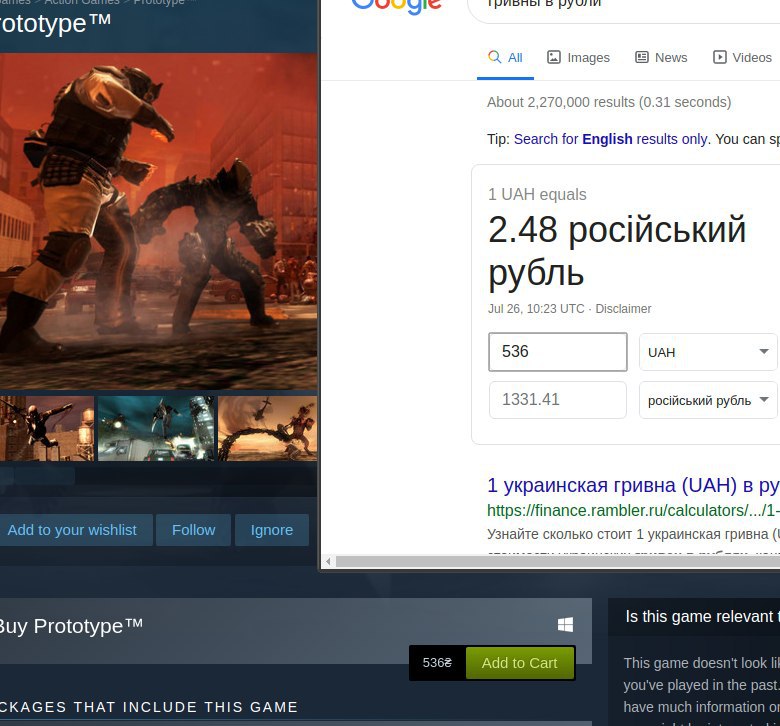Click the News tab newspaper icon

click(x=642, y=57)
